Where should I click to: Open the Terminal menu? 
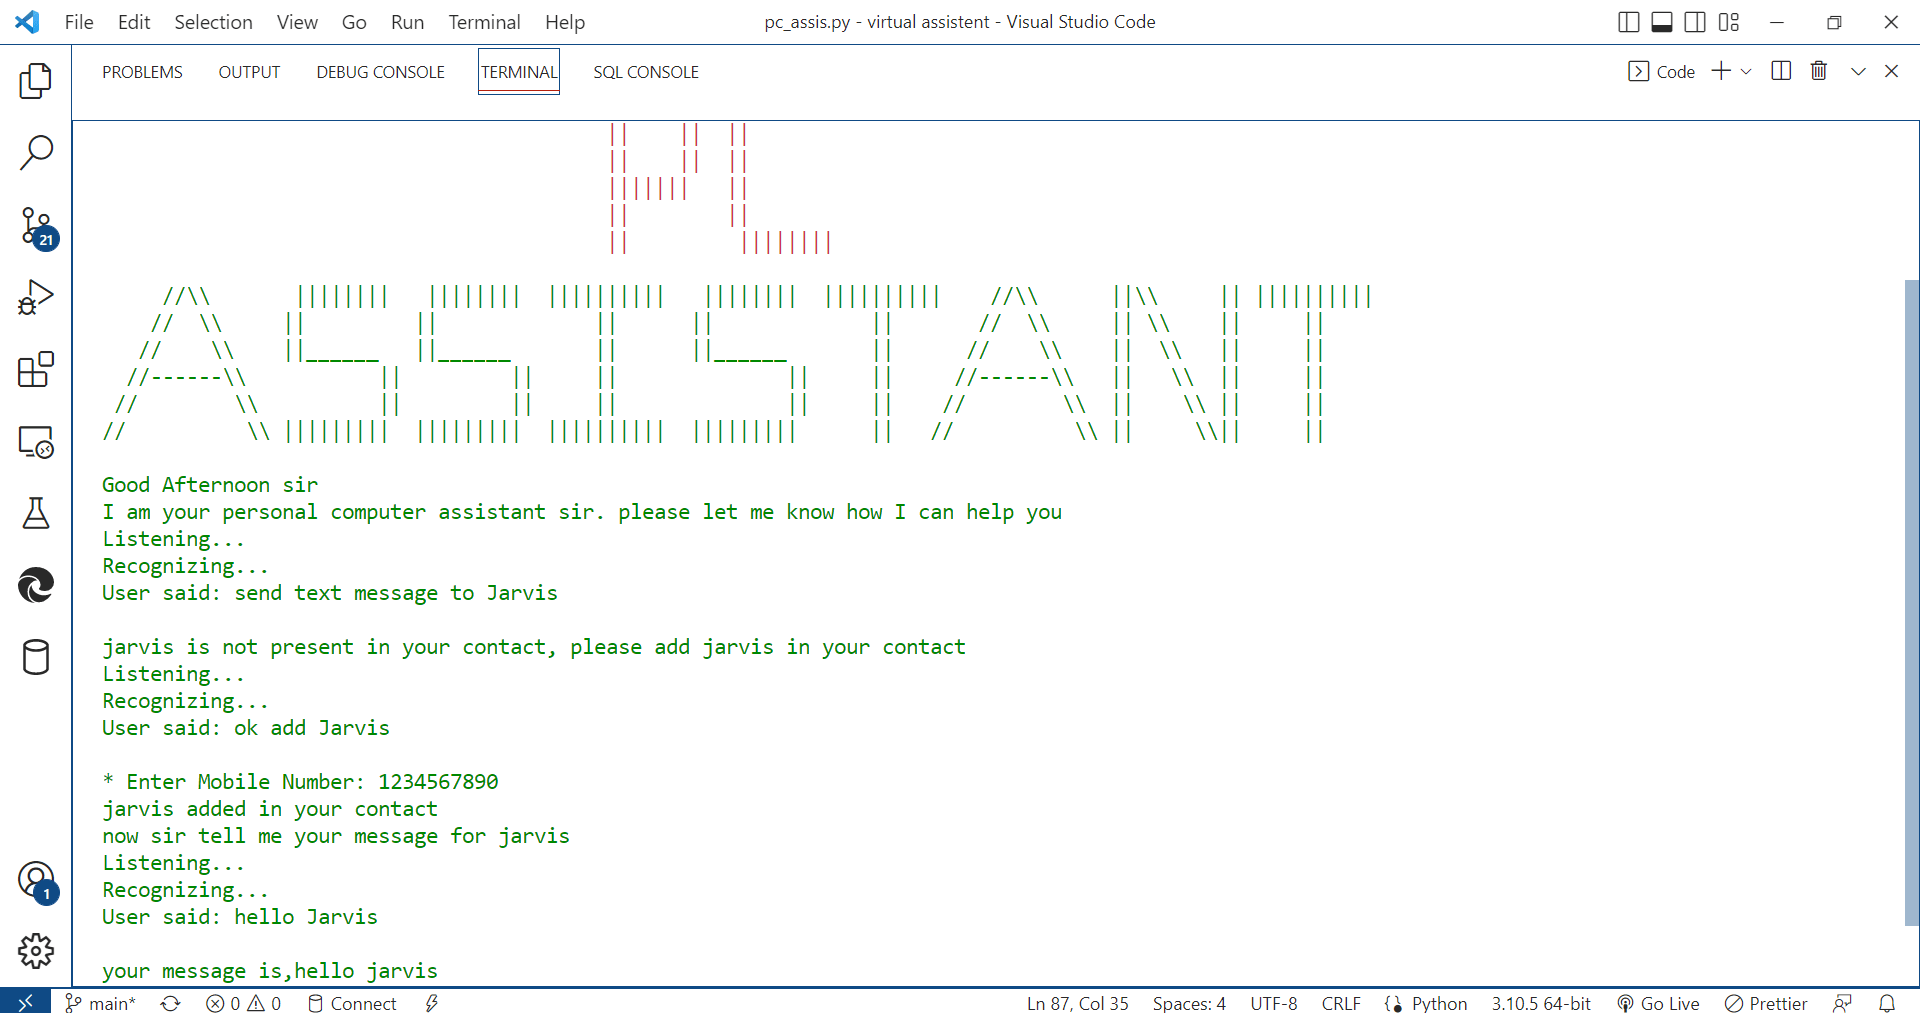[x=484, y=22]
